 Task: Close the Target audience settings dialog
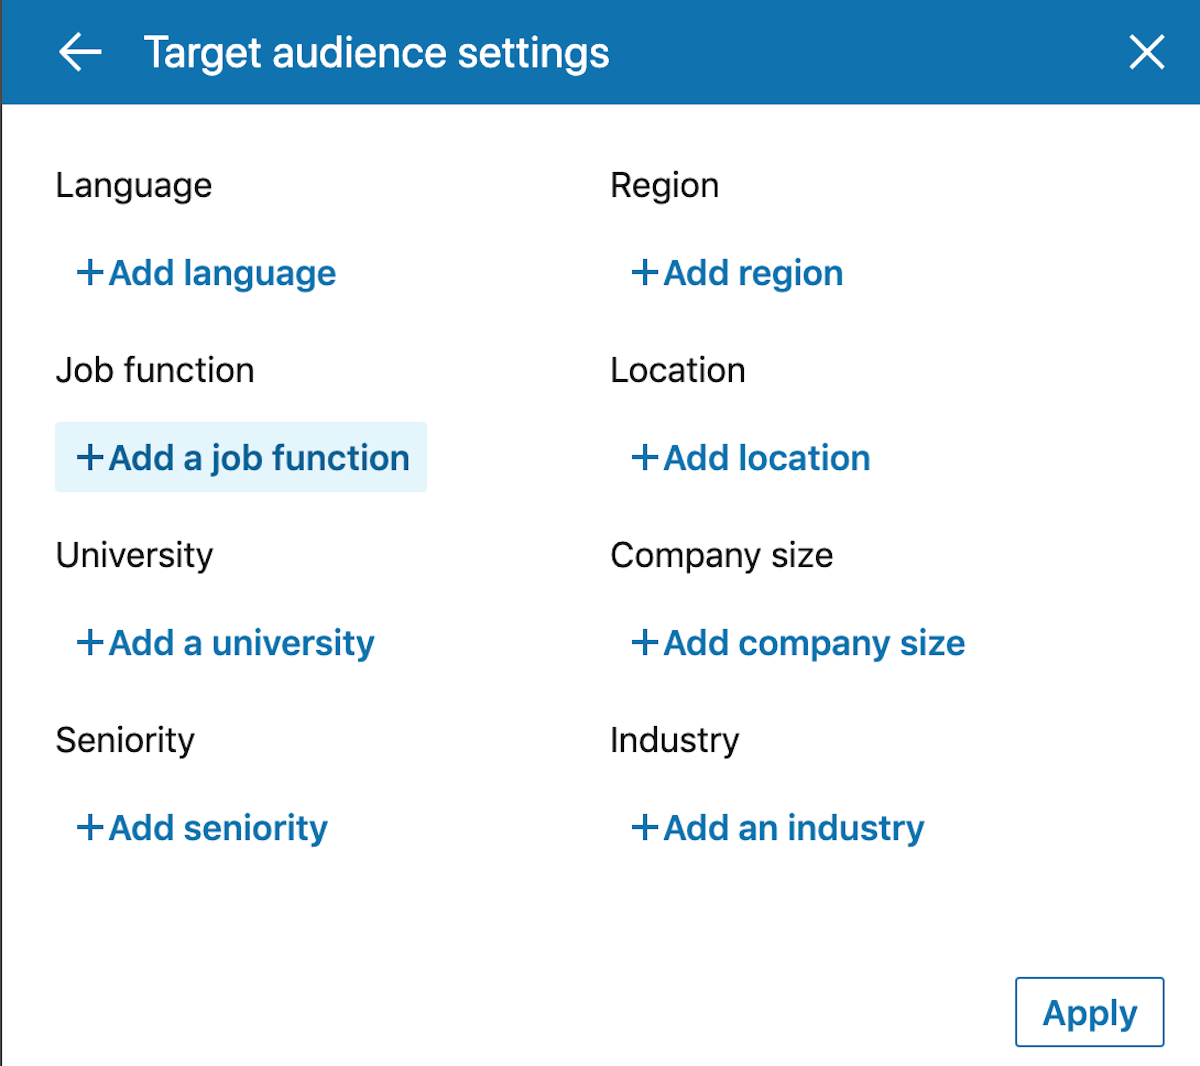[x=1147, y=52]
